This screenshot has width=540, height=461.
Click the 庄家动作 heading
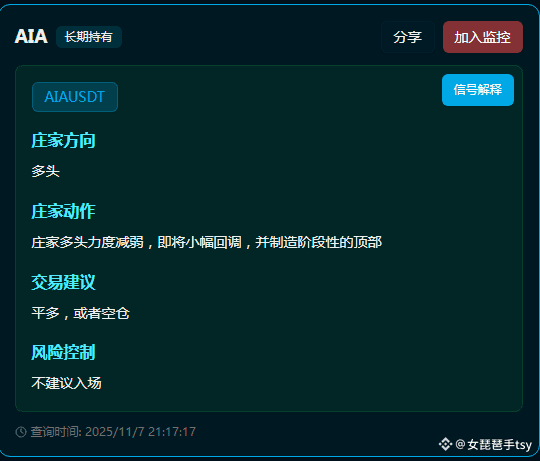63,211
